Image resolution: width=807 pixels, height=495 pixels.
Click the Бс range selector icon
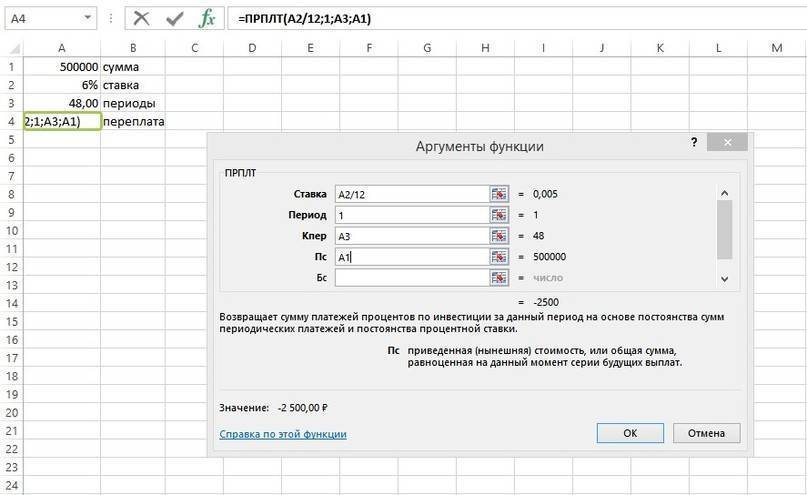coord(499,278)
